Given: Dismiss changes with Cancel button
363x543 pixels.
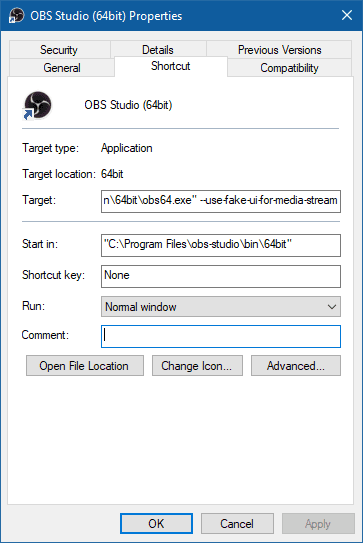Looking at the screenshot, I should pos(237,524).
